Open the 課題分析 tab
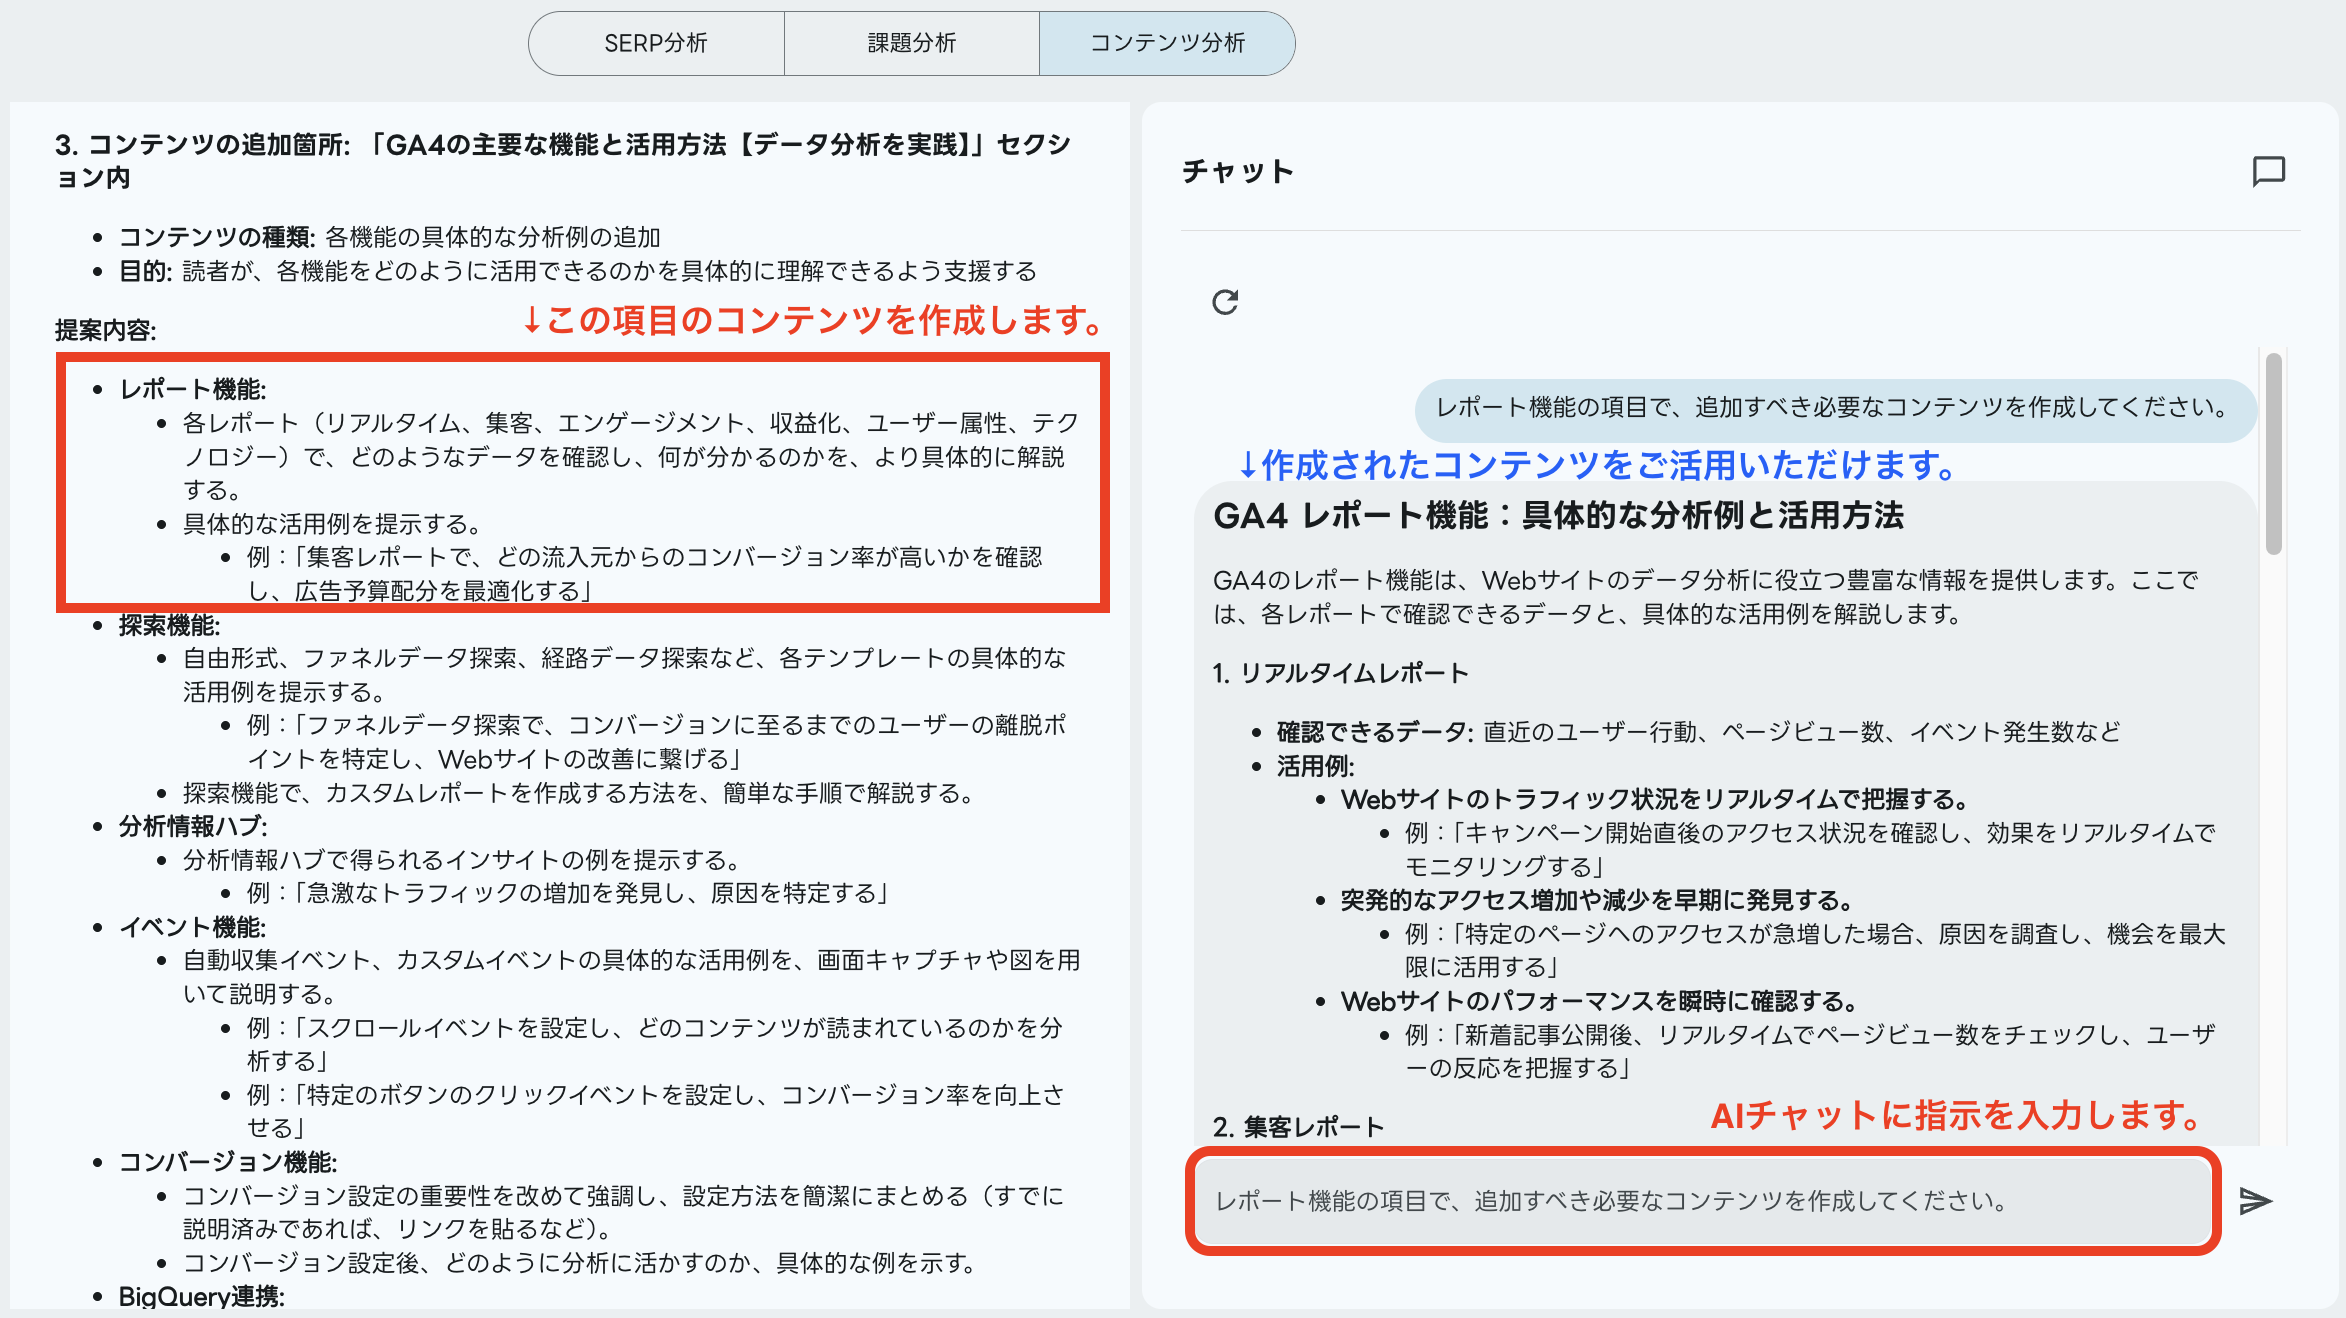 912,43
